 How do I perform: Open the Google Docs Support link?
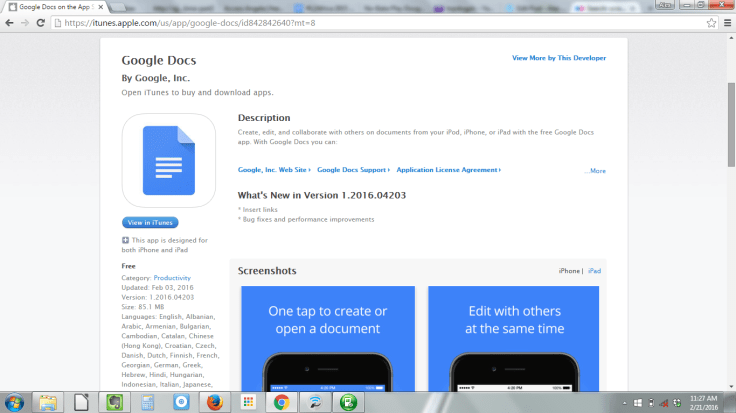coord(353,170)
